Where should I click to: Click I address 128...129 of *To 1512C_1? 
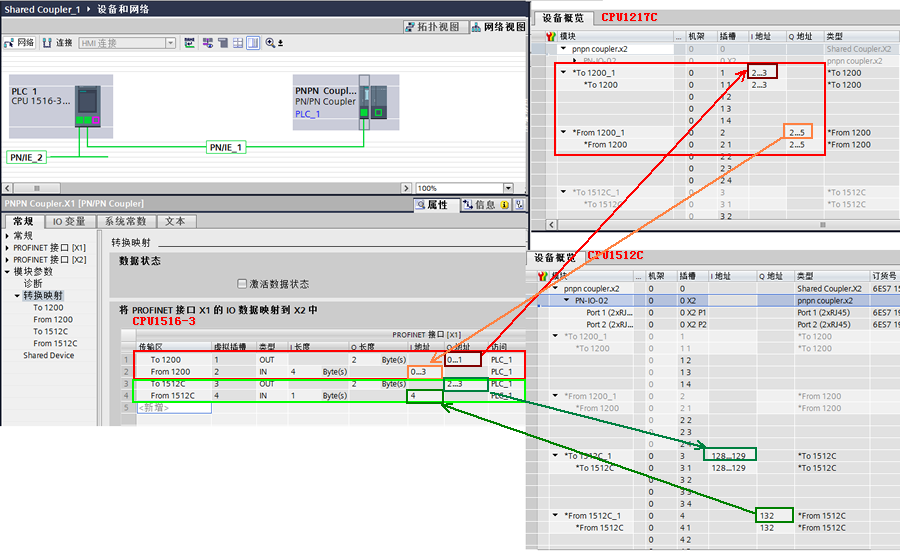pyautogui.click(x=730, y=456)
